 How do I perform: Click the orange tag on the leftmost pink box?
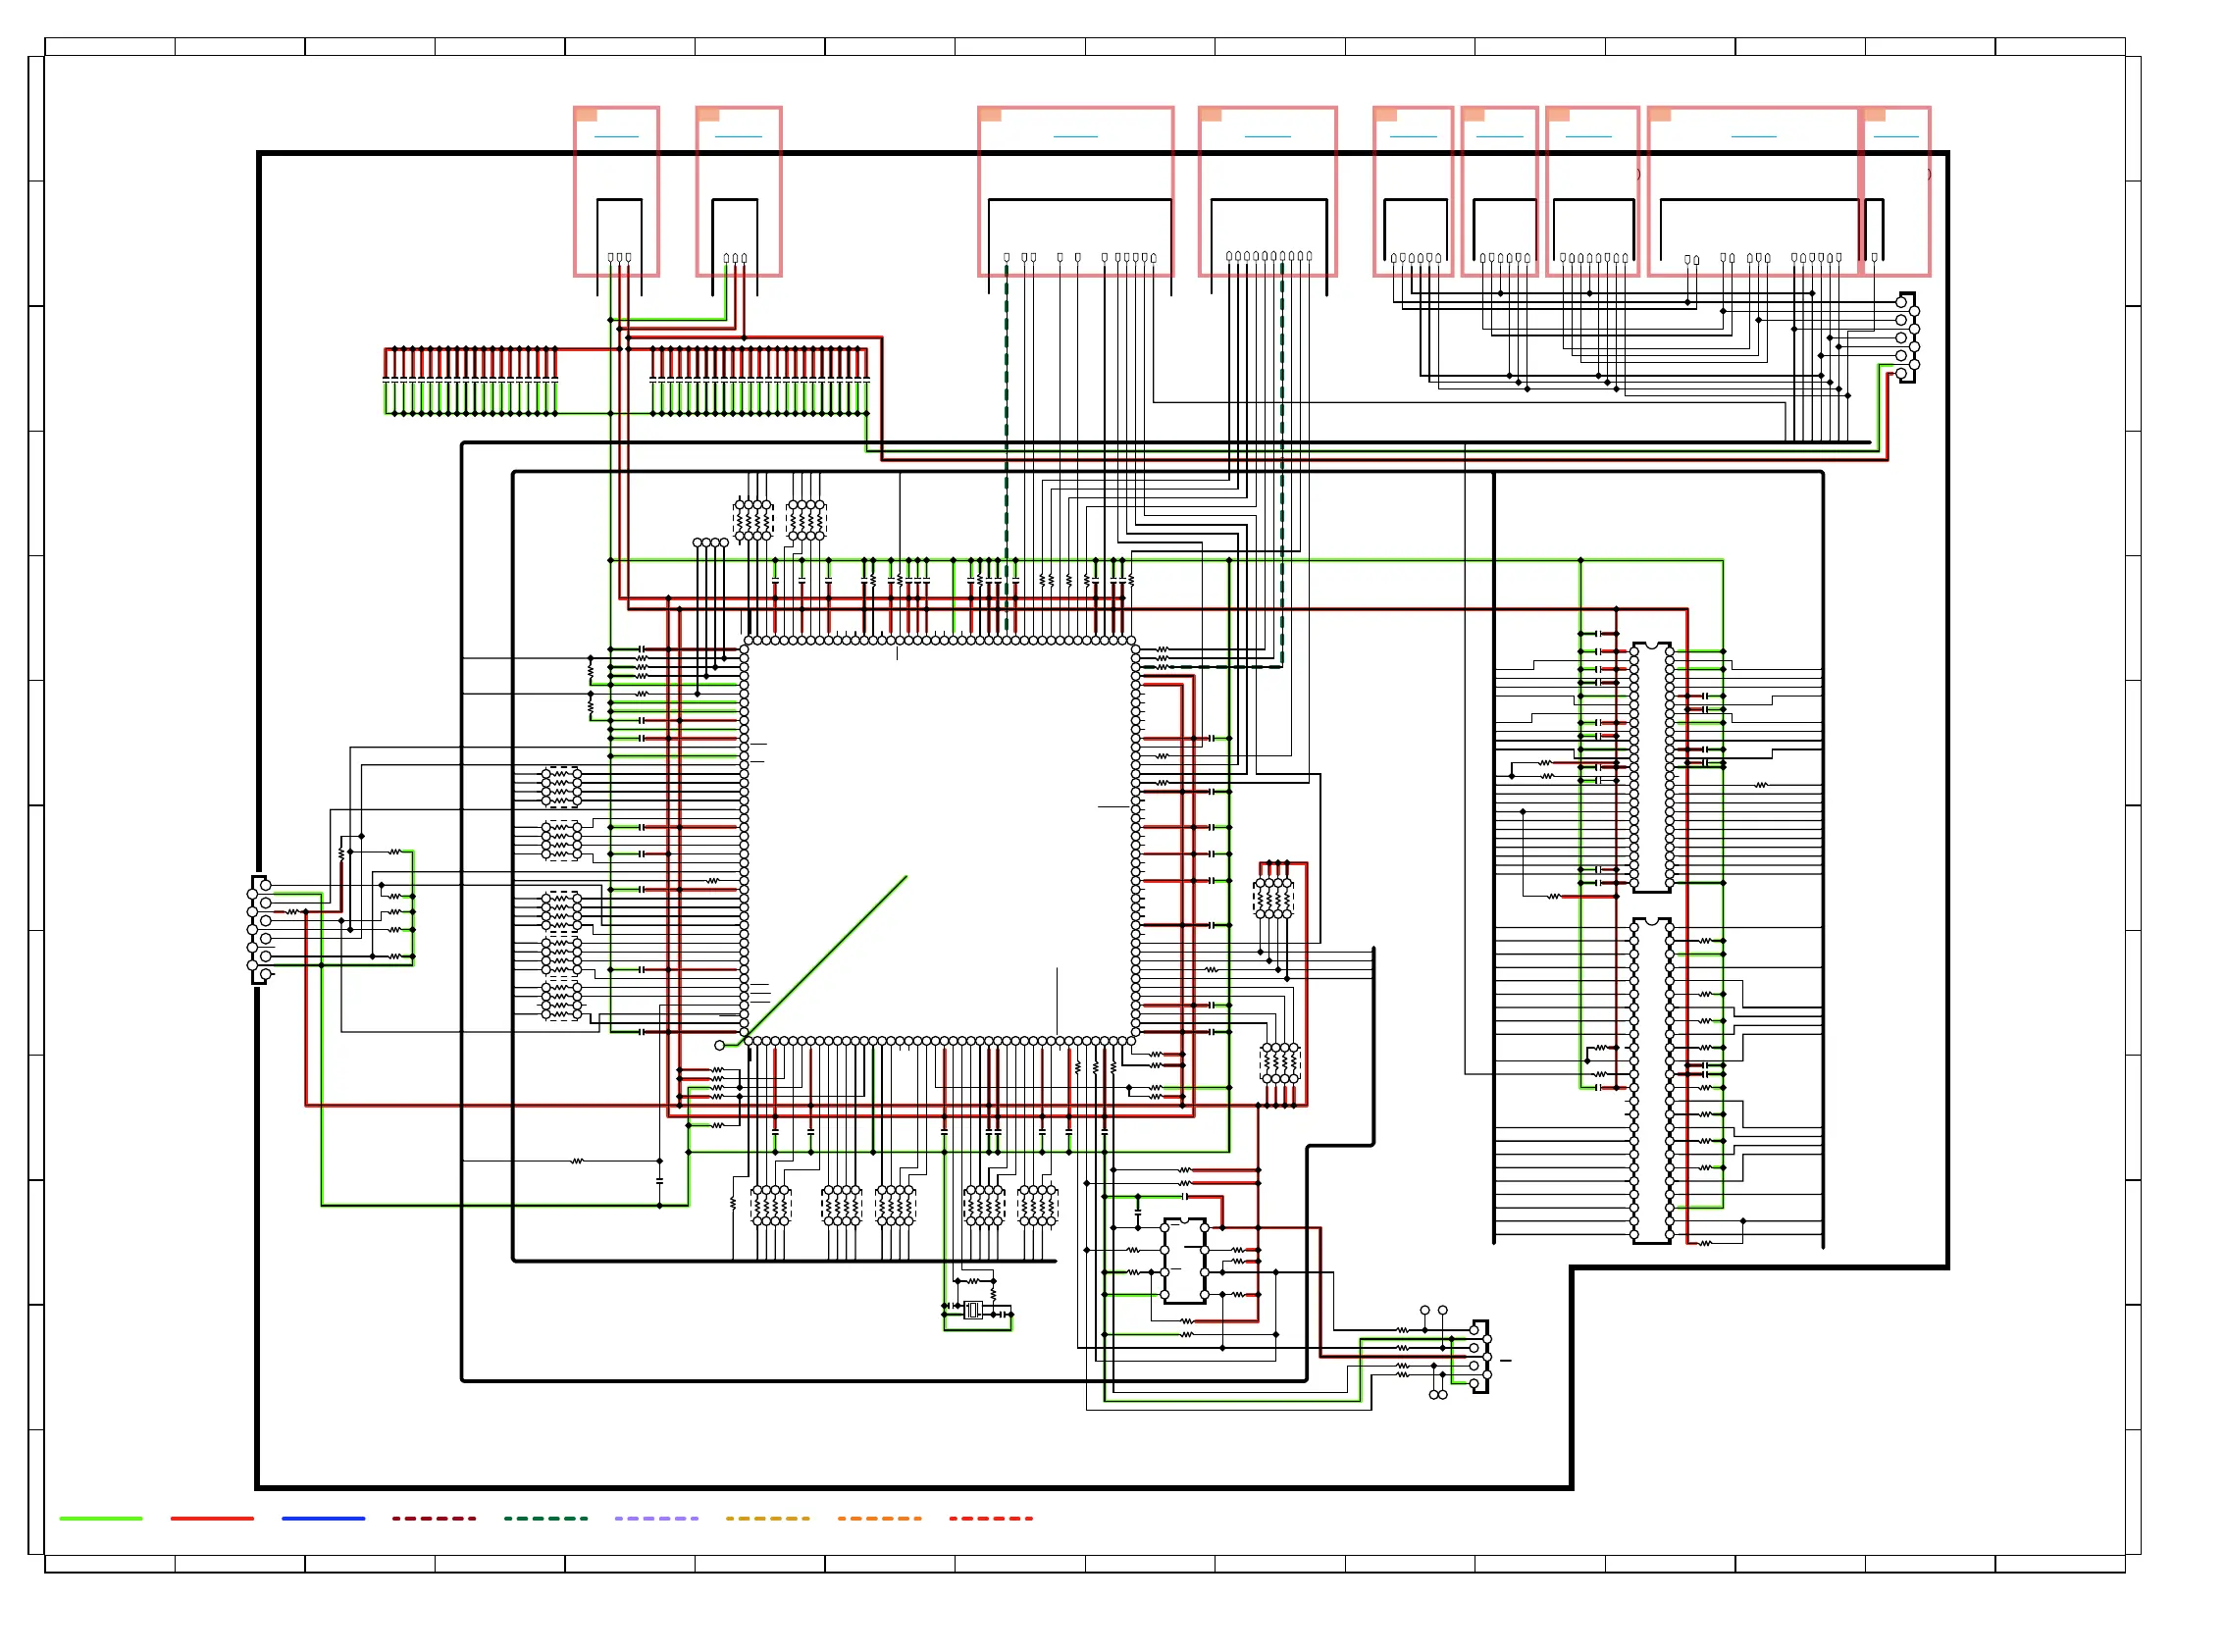586,115
